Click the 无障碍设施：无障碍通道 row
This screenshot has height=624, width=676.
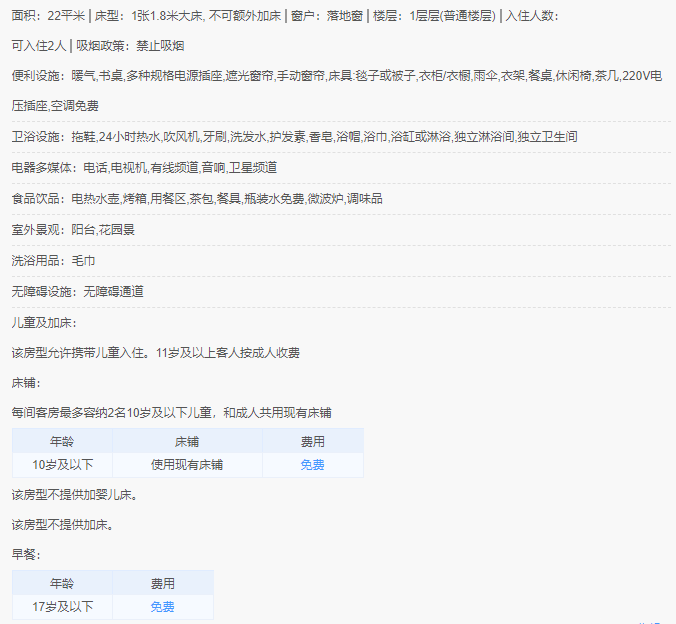[x=78, y=292]
